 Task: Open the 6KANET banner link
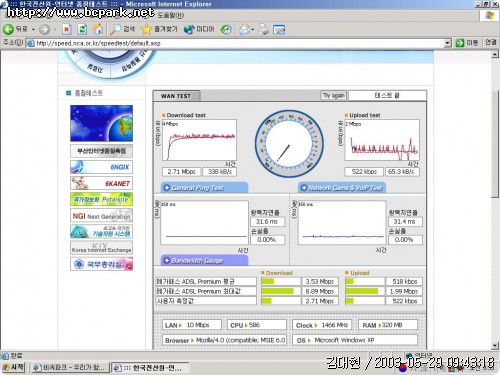pyautogui.click(x=101, y=183)
